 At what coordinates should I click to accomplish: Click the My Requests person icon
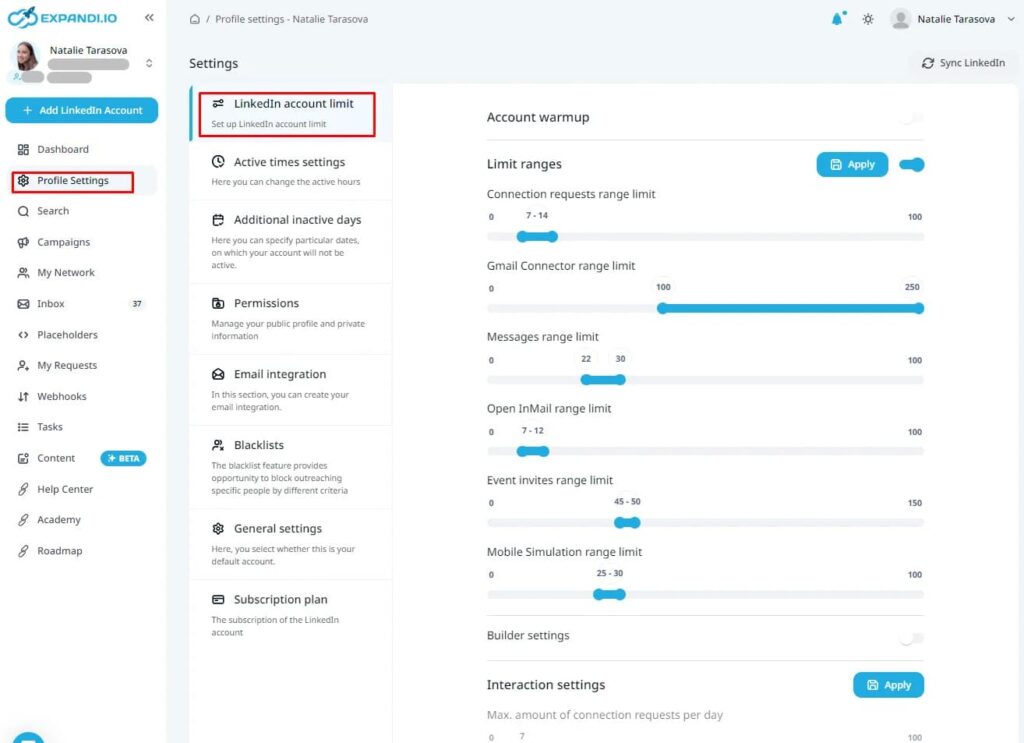point(24,366)
